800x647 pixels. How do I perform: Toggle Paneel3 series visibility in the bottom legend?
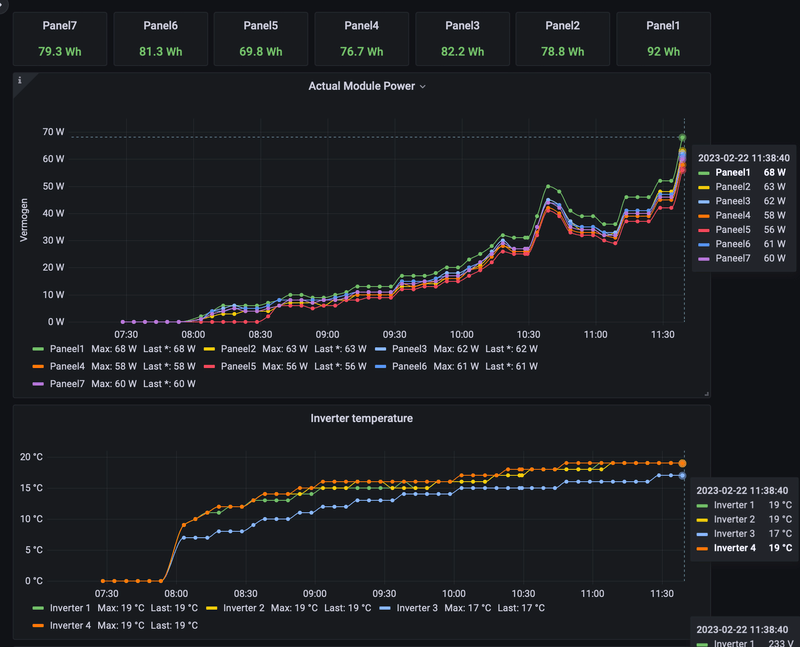(410, 349)
